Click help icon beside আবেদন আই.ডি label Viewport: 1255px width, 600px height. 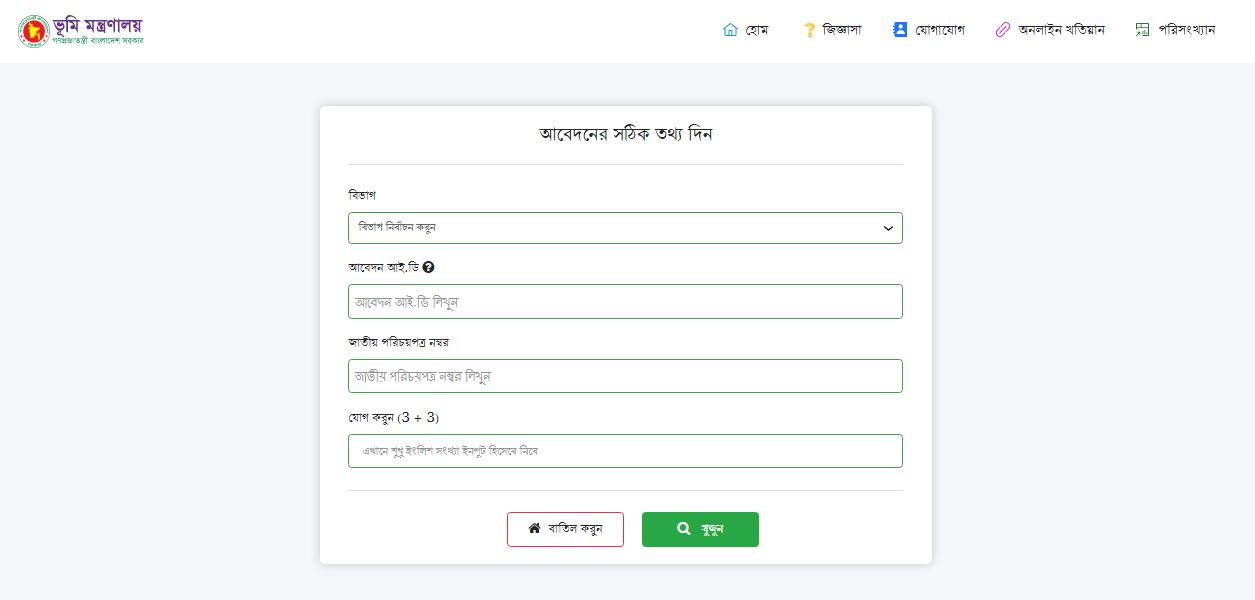(428, 267)
